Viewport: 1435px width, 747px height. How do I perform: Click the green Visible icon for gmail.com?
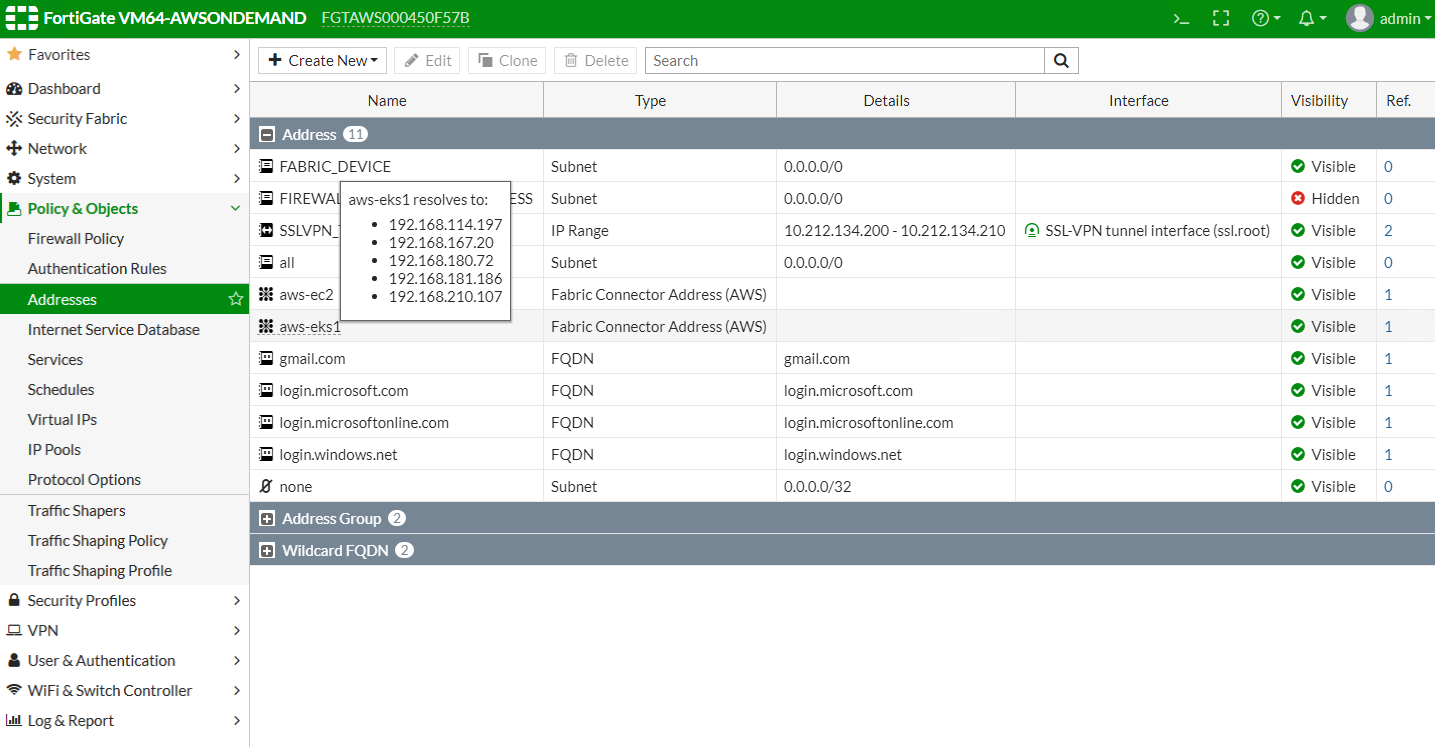tap(1298, 359)
